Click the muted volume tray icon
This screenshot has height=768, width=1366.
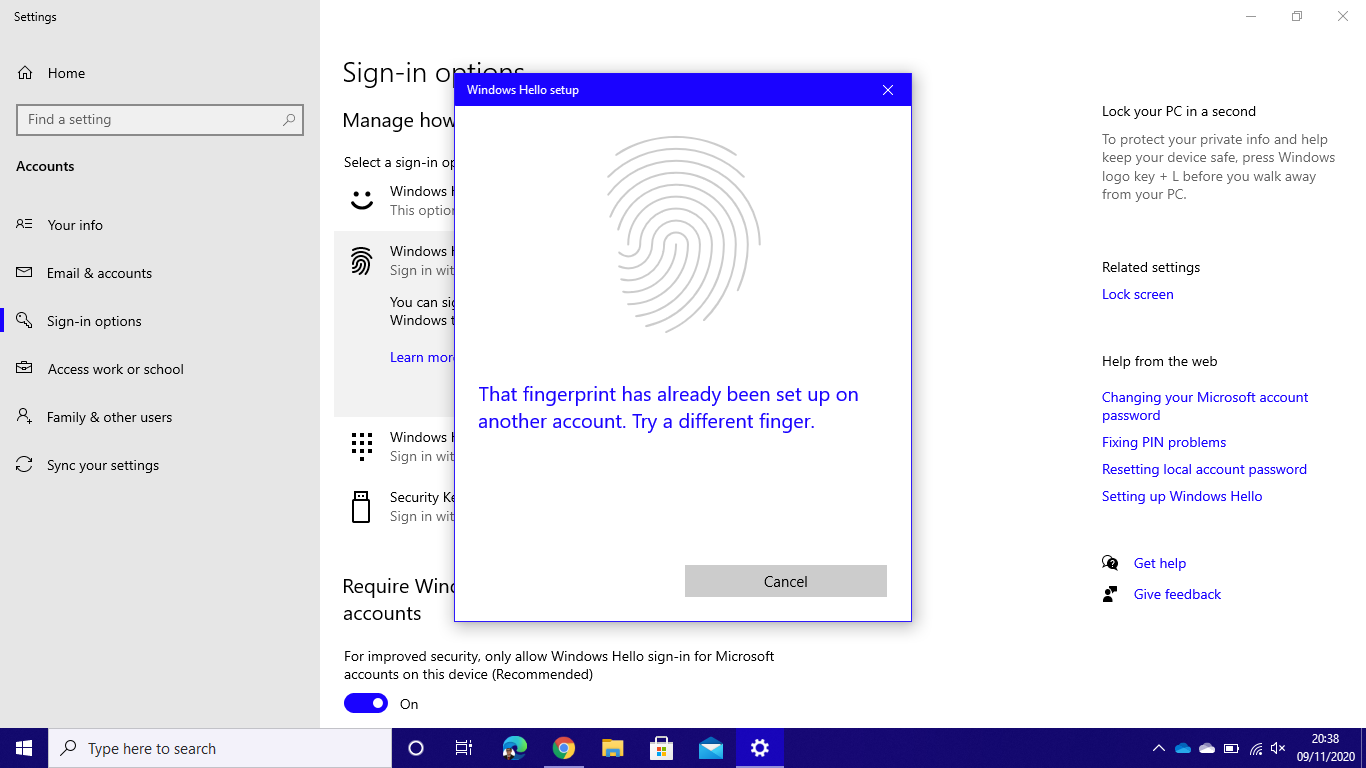coord(1278,748)
